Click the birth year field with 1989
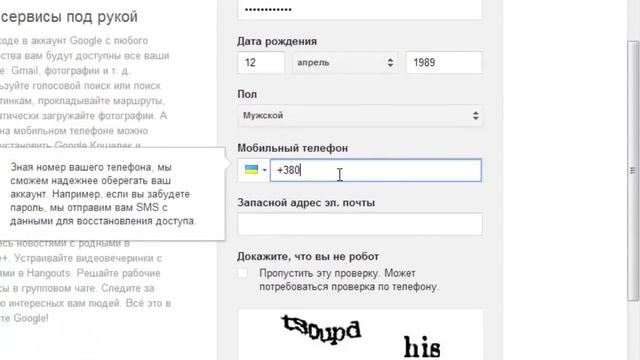This screenshot has height=360, width=640. (x=444, y=62)
